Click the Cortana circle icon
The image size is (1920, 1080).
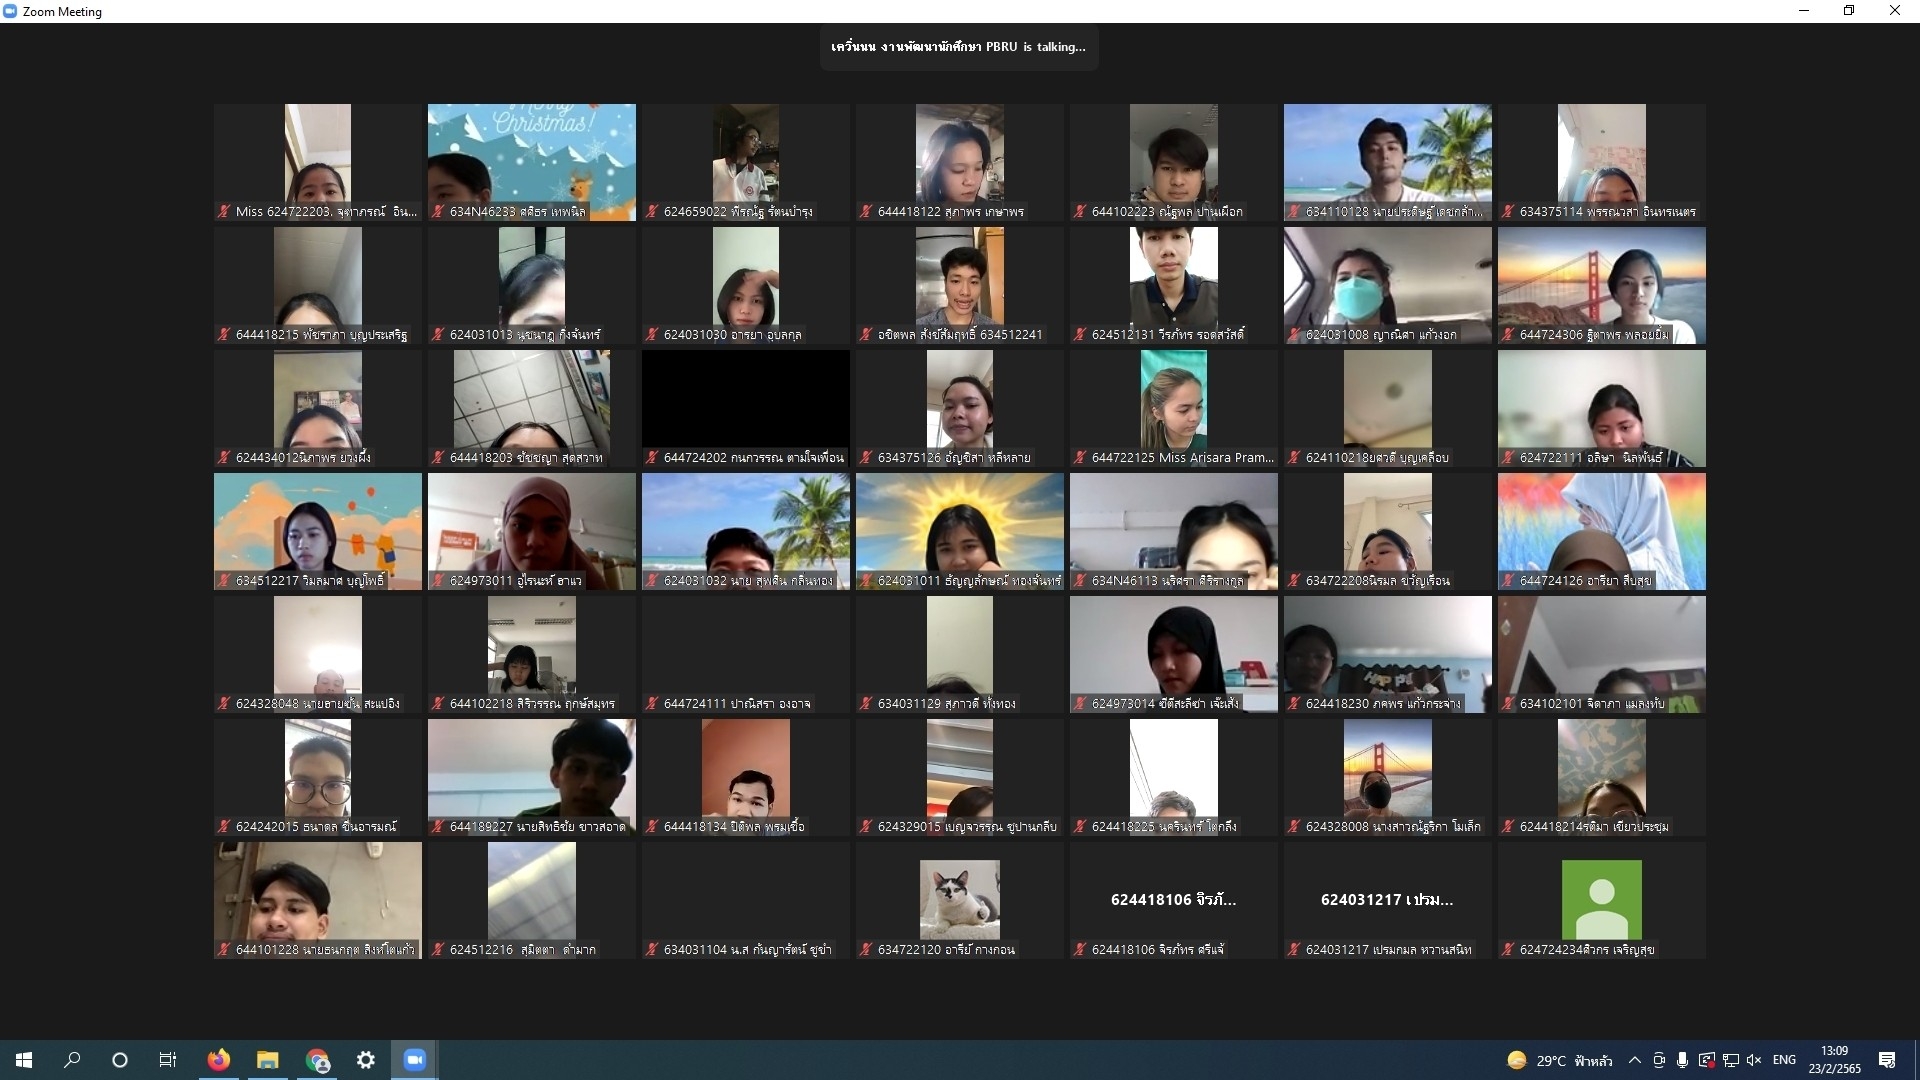click(x=120, y=1060)
